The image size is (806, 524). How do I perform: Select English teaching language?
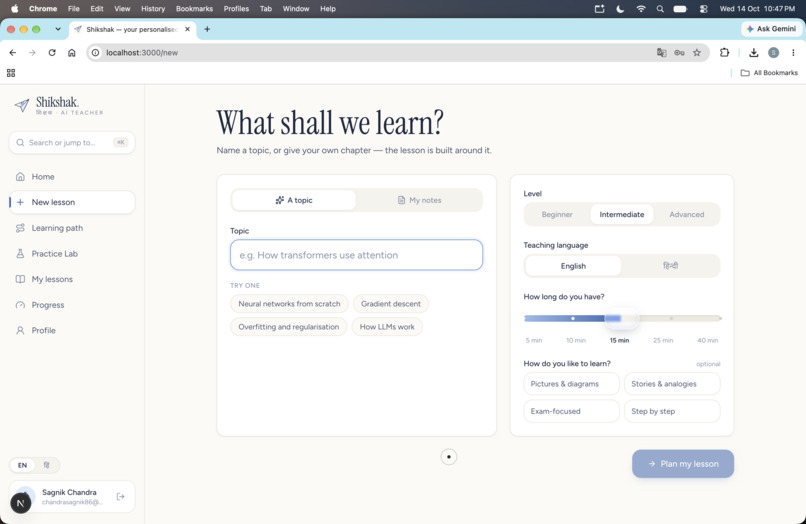click(x=573, y=266)
